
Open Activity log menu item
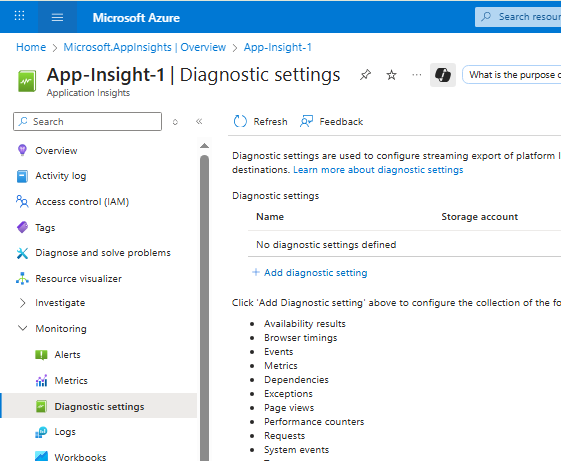pyautogui.click(x=60, y=176)
